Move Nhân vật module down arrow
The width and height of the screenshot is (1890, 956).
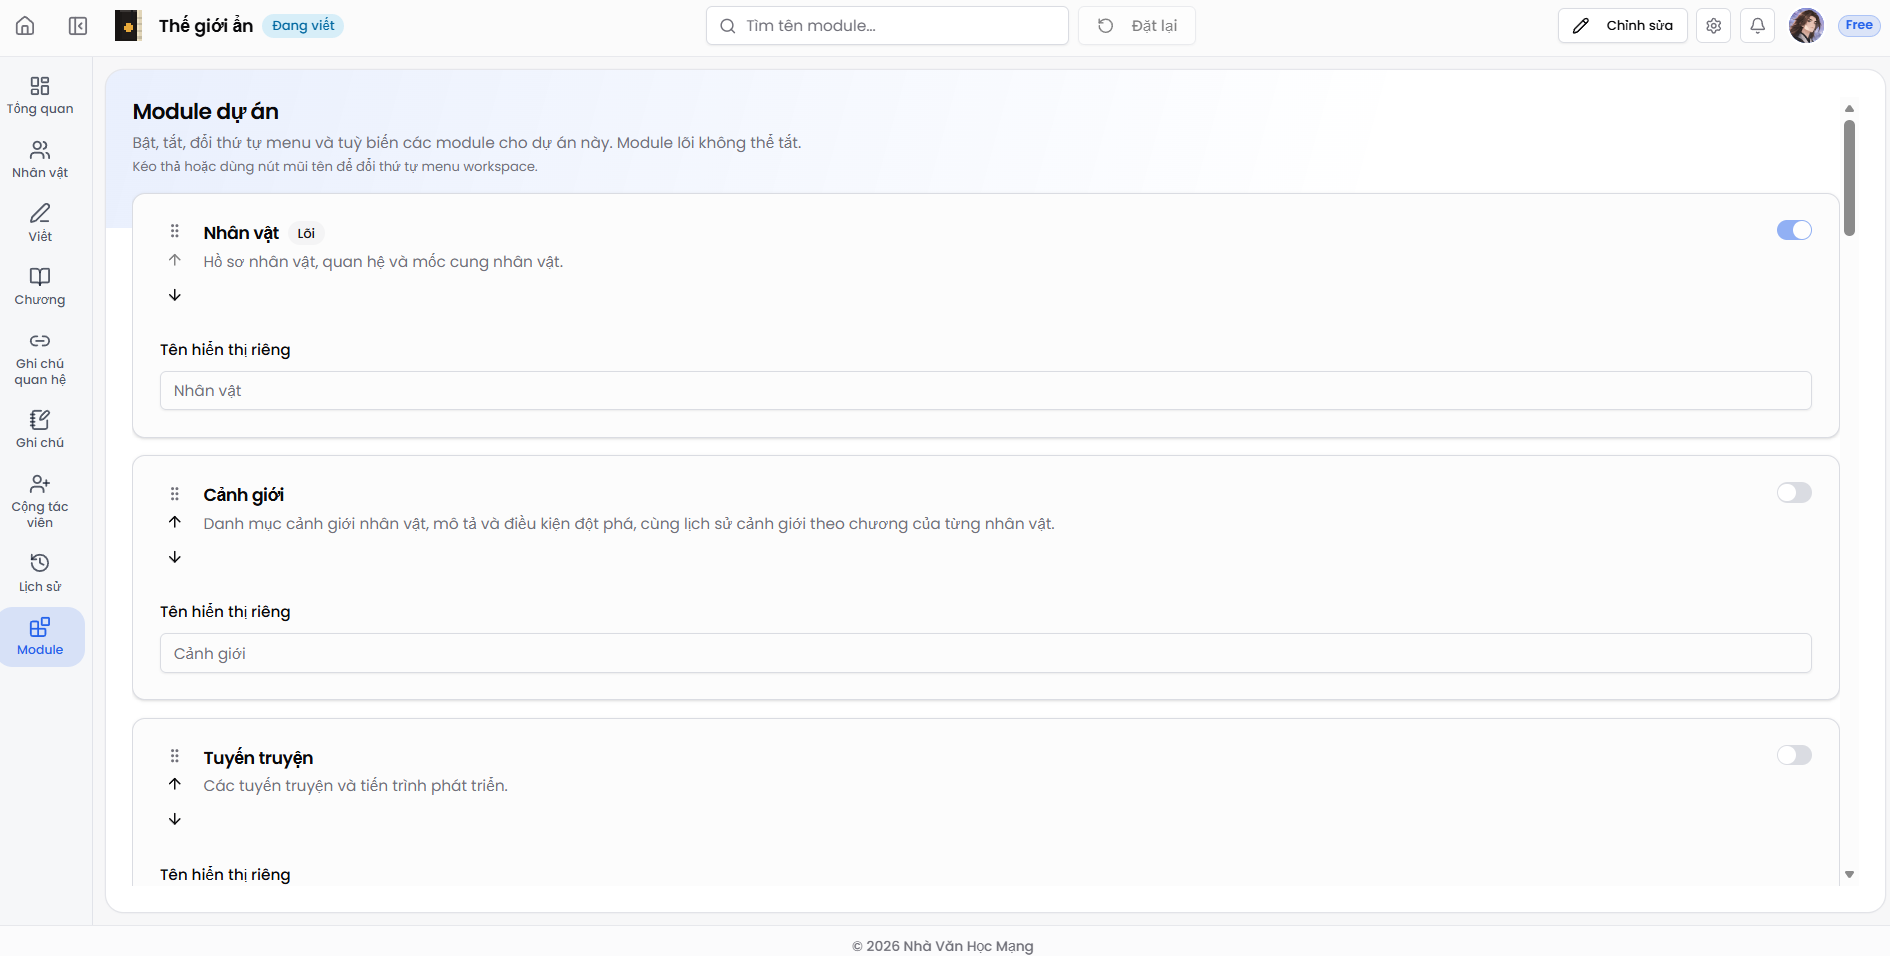[175, 295]
